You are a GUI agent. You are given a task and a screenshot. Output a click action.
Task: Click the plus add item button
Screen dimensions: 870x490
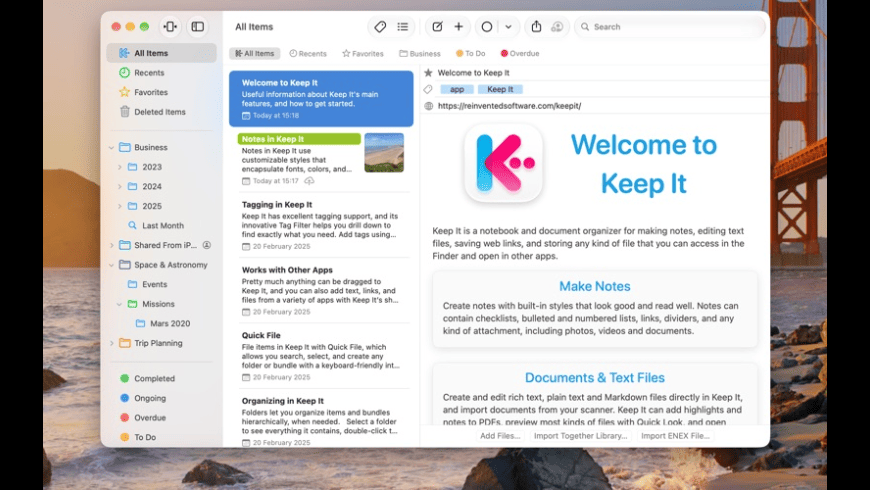coord(459,27)
